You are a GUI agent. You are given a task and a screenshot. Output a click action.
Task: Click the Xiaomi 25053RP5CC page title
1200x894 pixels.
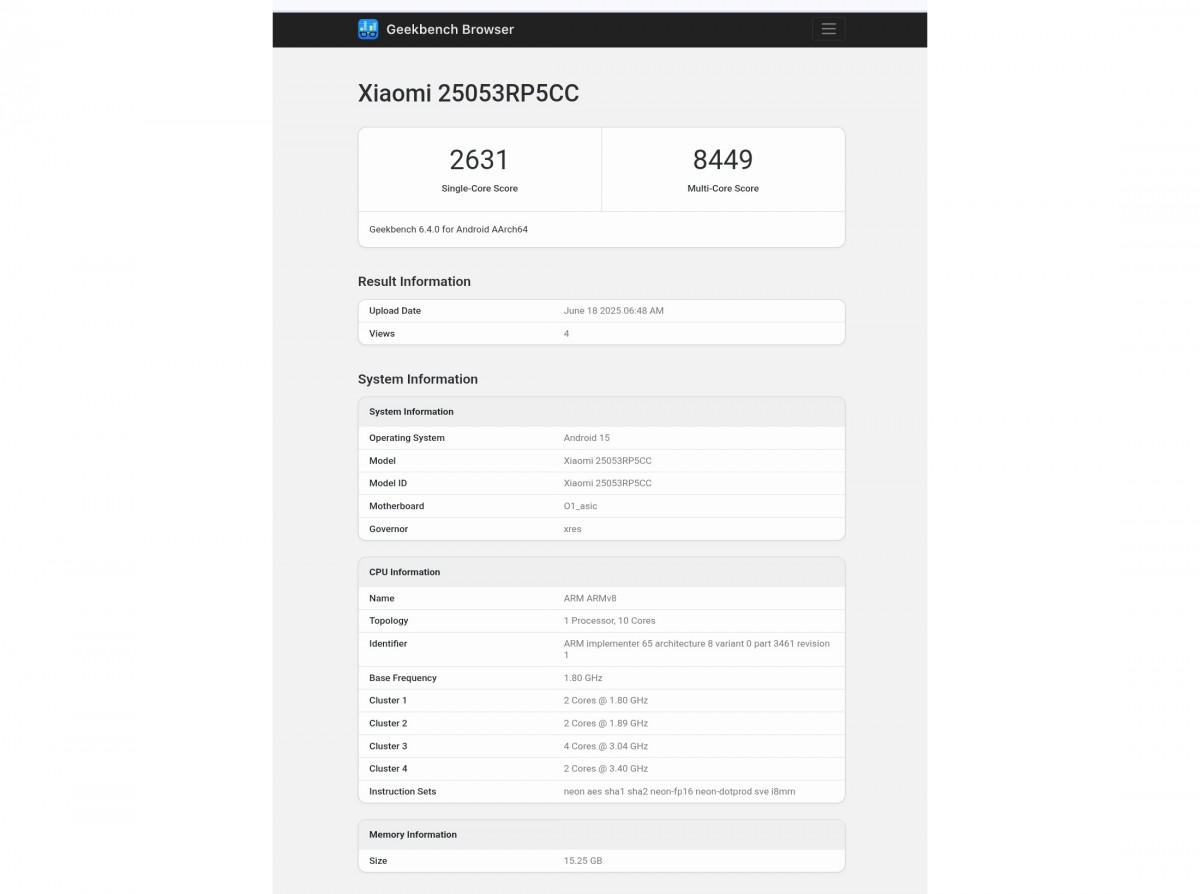coord(468,93)
